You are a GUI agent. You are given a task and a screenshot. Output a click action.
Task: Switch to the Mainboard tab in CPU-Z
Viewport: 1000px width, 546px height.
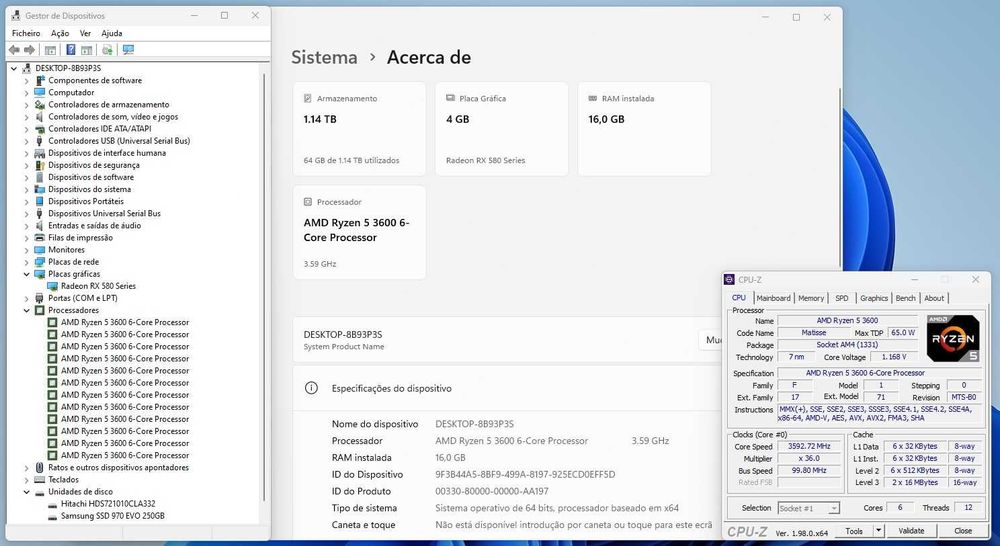tap(773, 298)
